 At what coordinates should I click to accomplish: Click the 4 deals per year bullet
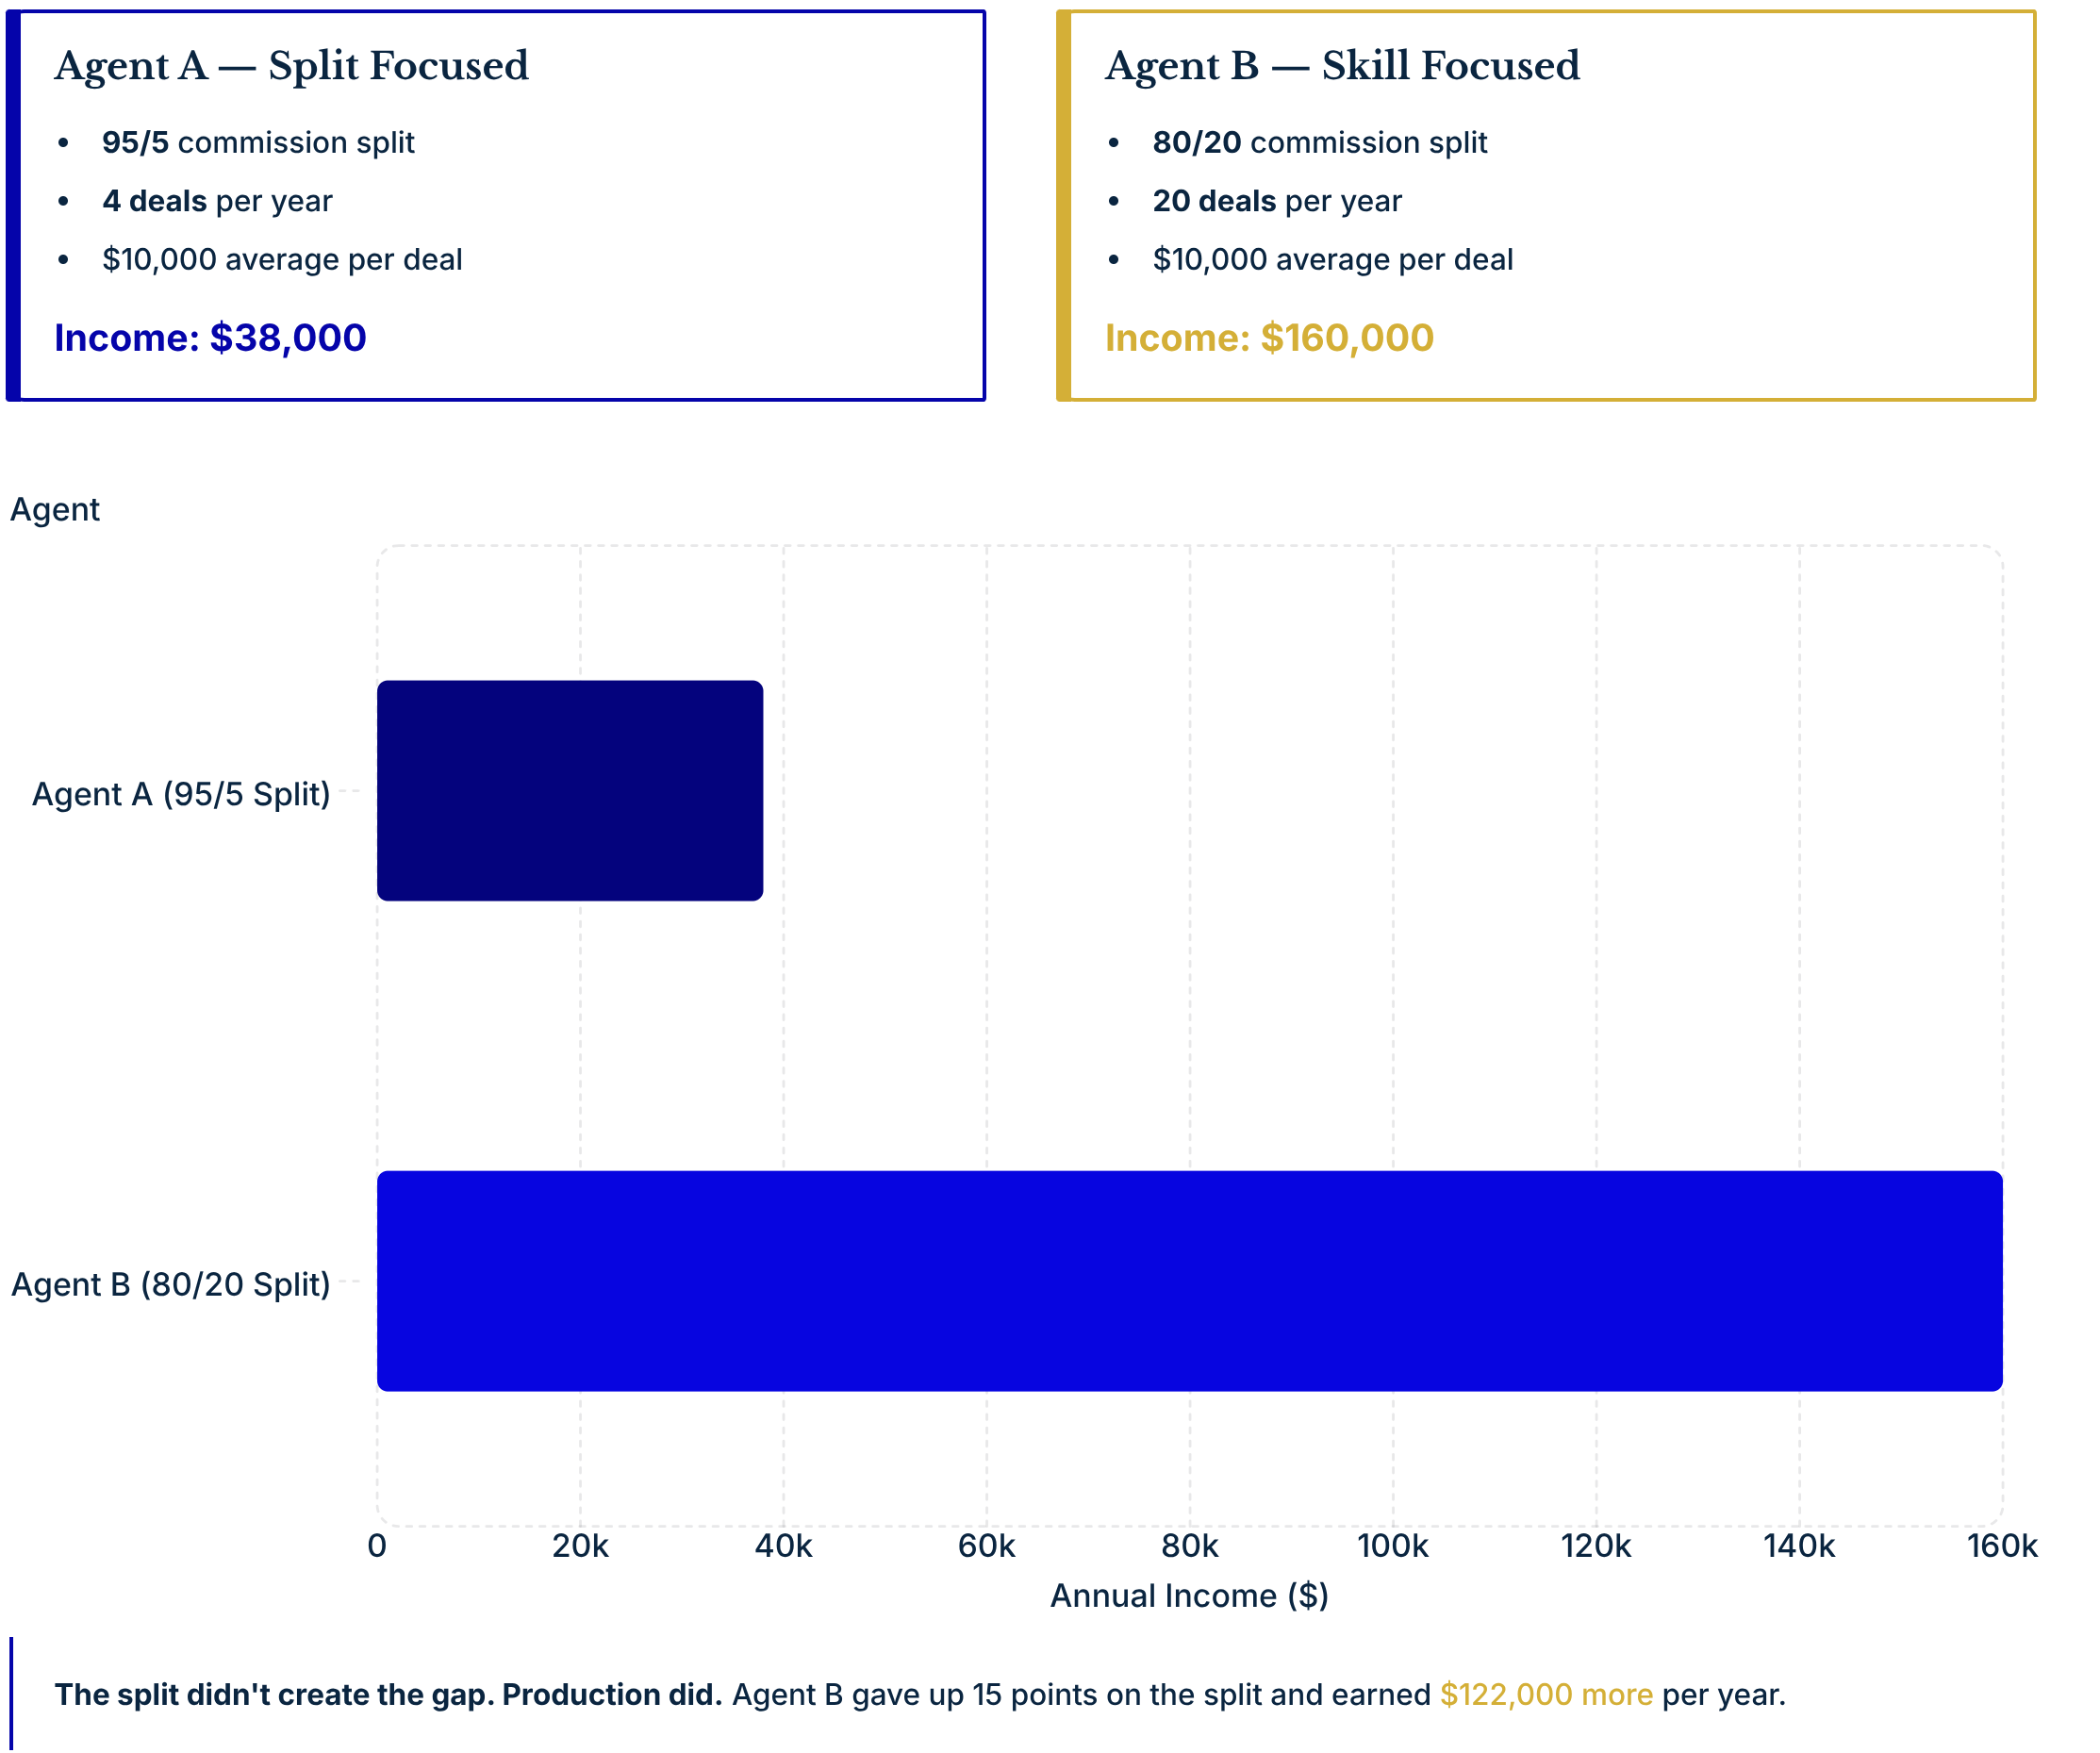click(217, 201)
